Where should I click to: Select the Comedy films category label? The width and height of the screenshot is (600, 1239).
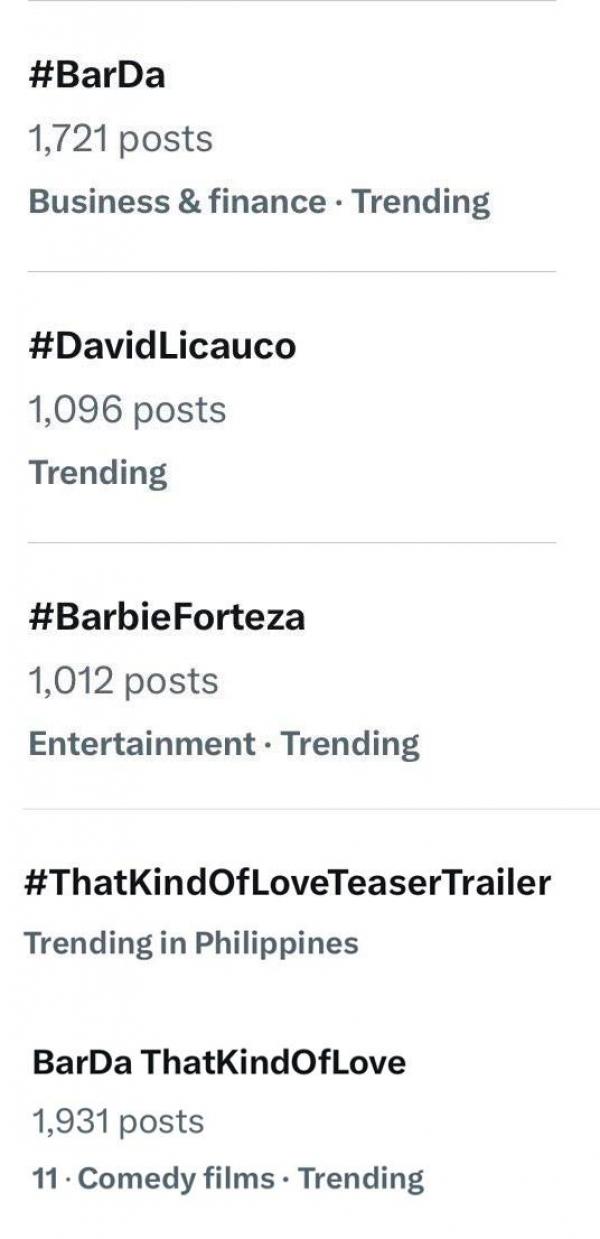[176, 1179]
